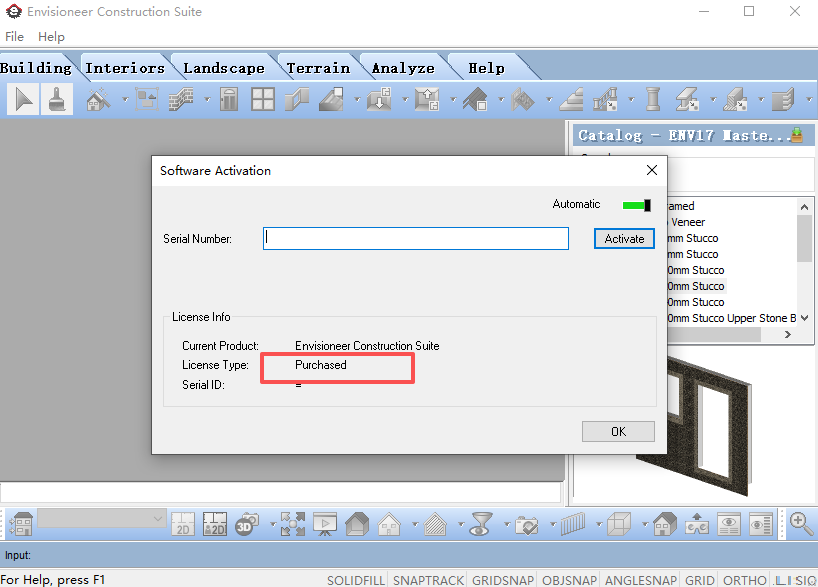Confirm the dialog with OK
Image resolution: width=818 pixels, height=587 pixels.
(618, 432)
